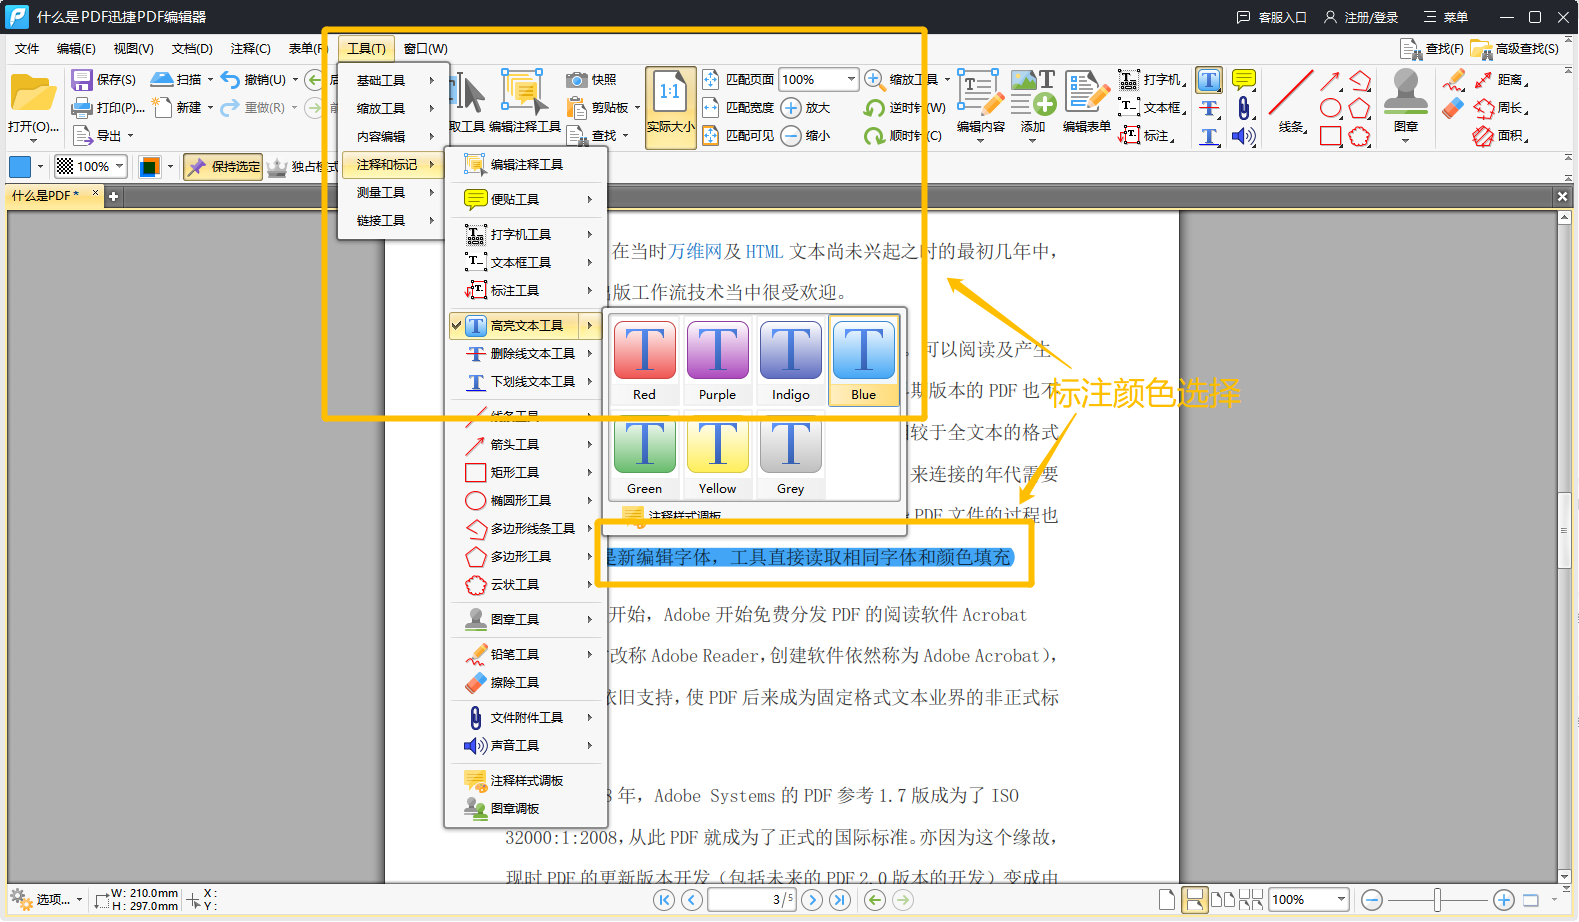
Task: Open the 窗口(W) menu
Action: point(425,48)
